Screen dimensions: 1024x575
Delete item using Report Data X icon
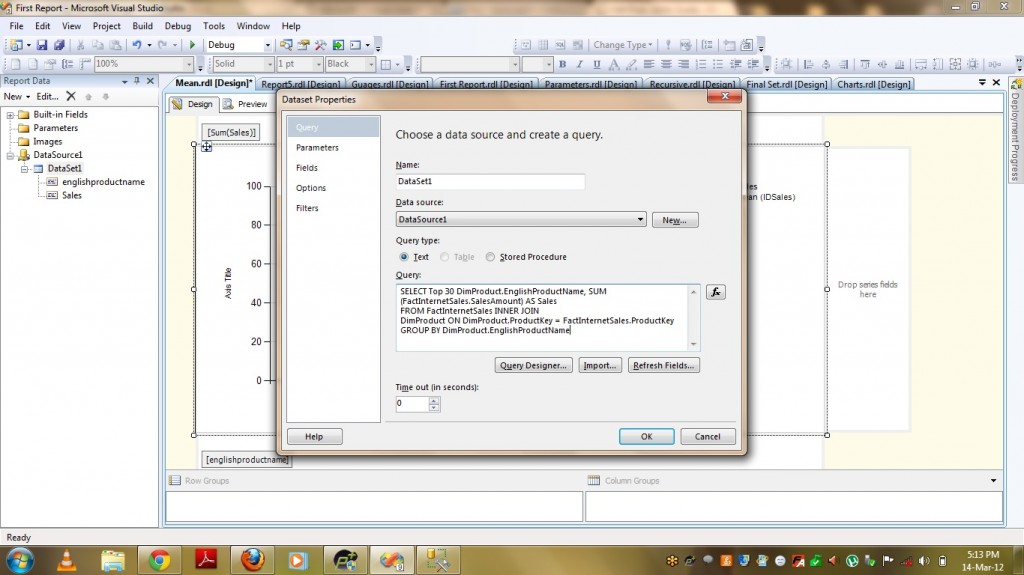click(x=71, y=96)
